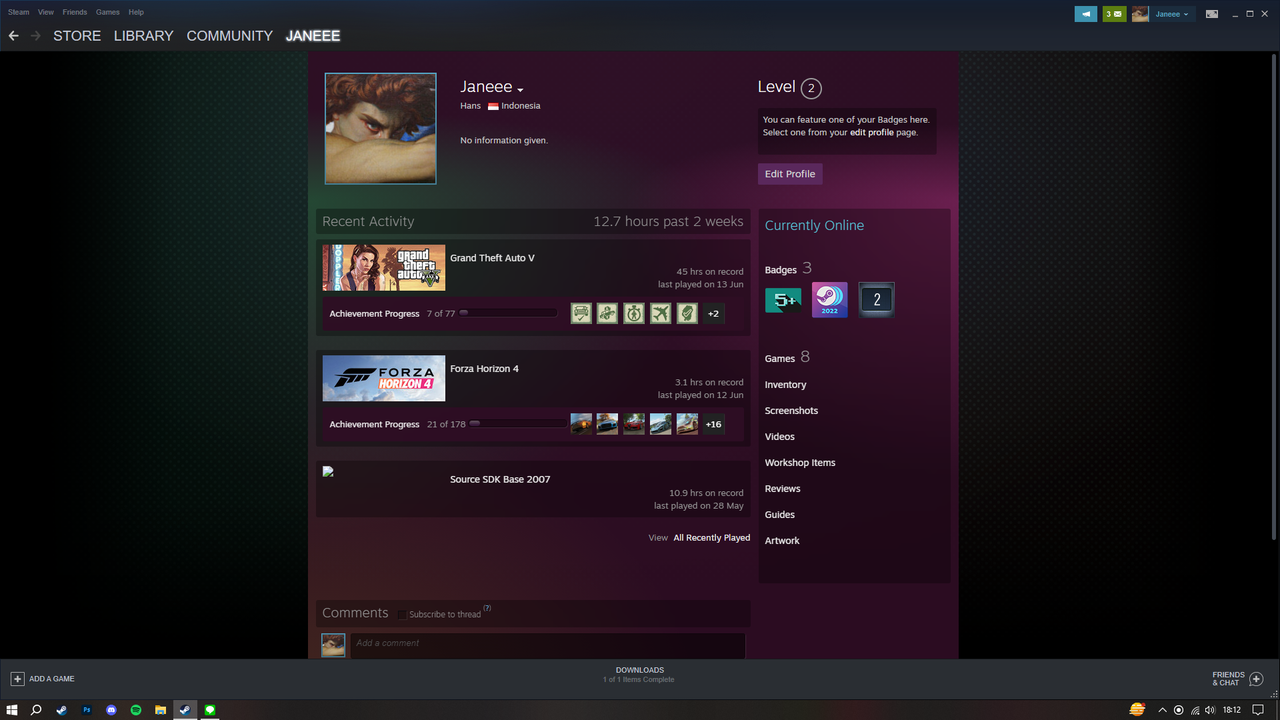
Task: Open the Windows Start menu
Action: [x=12, y=710]
